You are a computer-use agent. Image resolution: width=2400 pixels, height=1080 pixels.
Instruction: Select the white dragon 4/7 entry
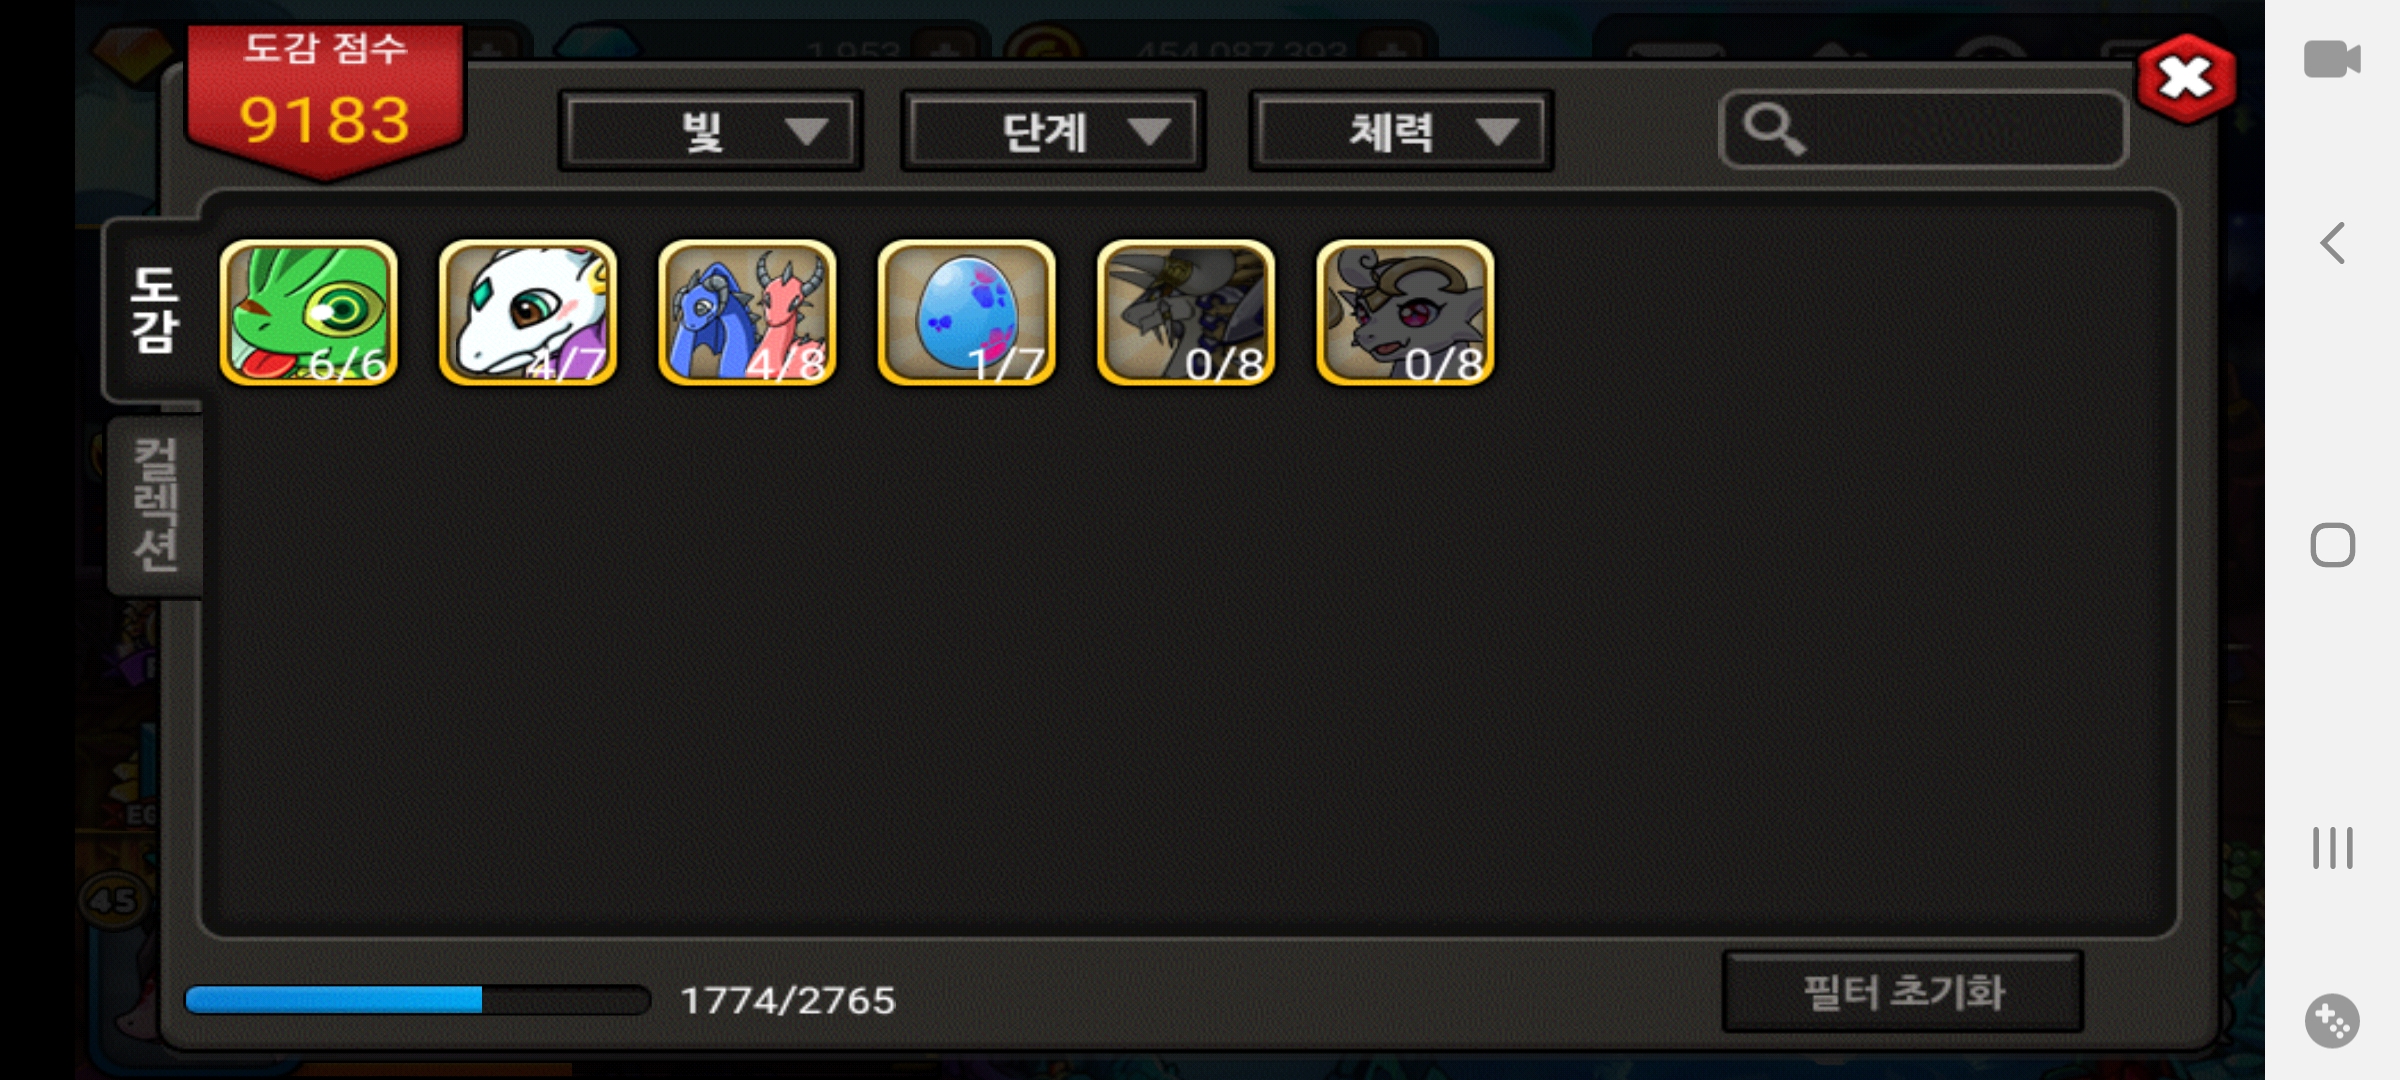(528, 312)
